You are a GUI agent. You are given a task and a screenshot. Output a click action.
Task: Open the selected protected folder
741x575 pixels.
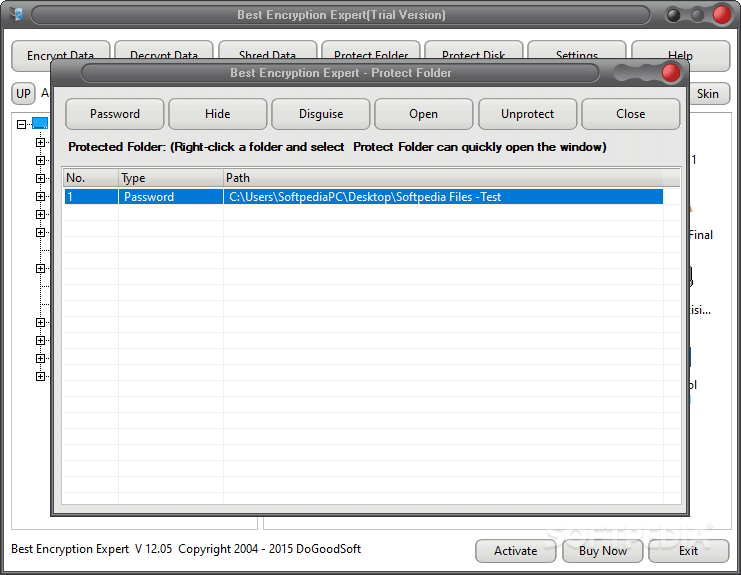pyautogui.click(x=424, y=114)
